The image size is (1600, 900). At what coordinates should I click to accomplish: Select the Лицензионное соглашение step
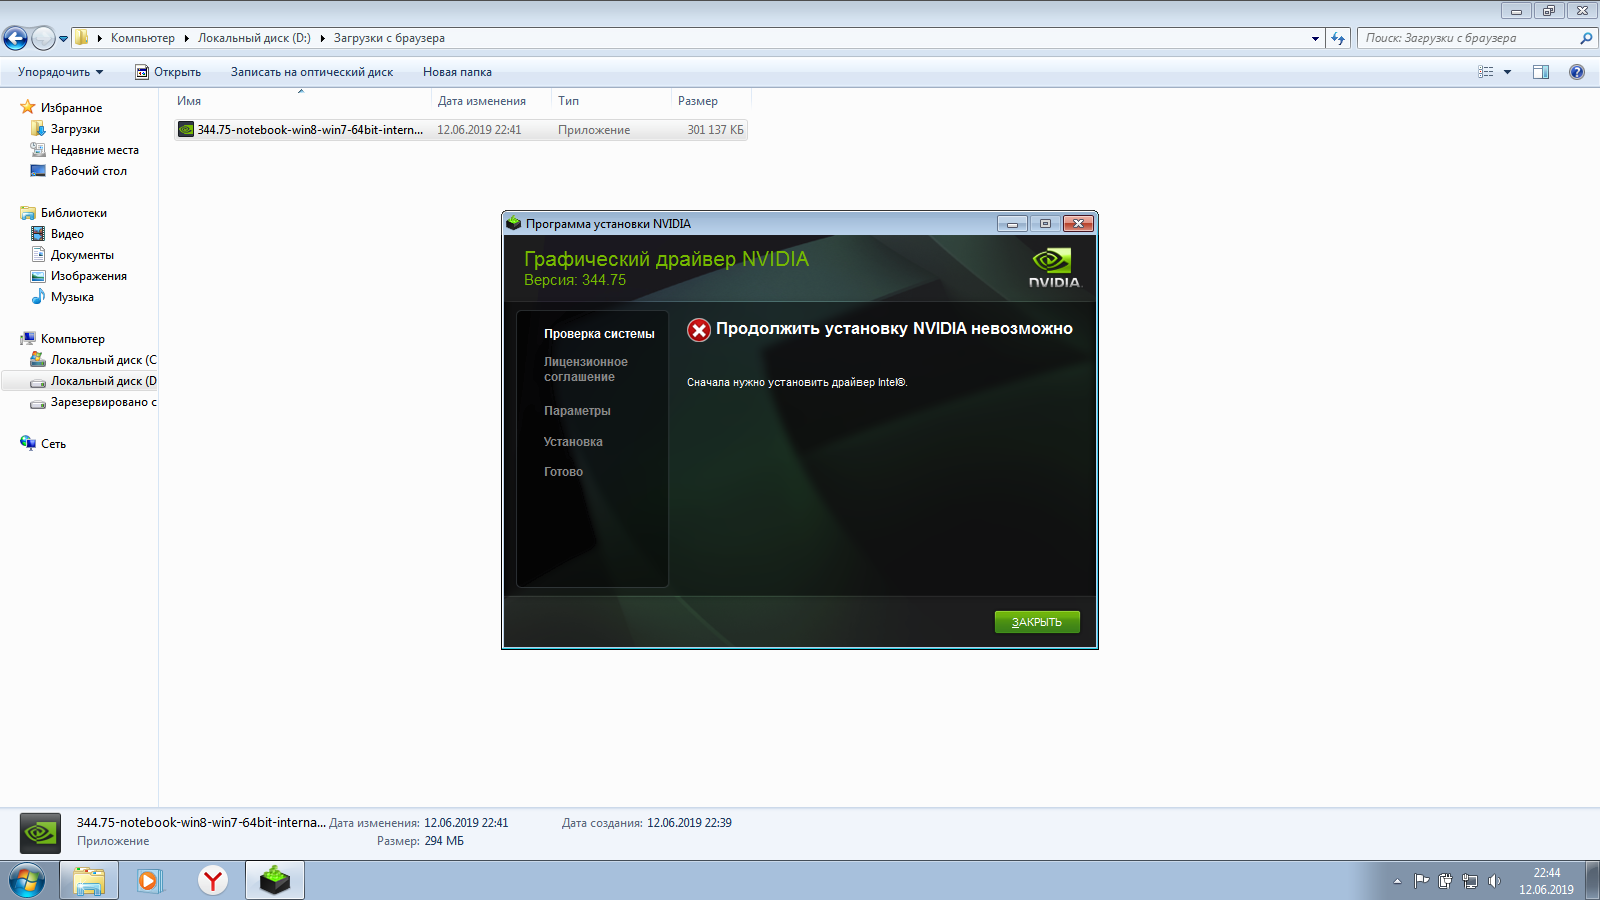coord(586,369)
